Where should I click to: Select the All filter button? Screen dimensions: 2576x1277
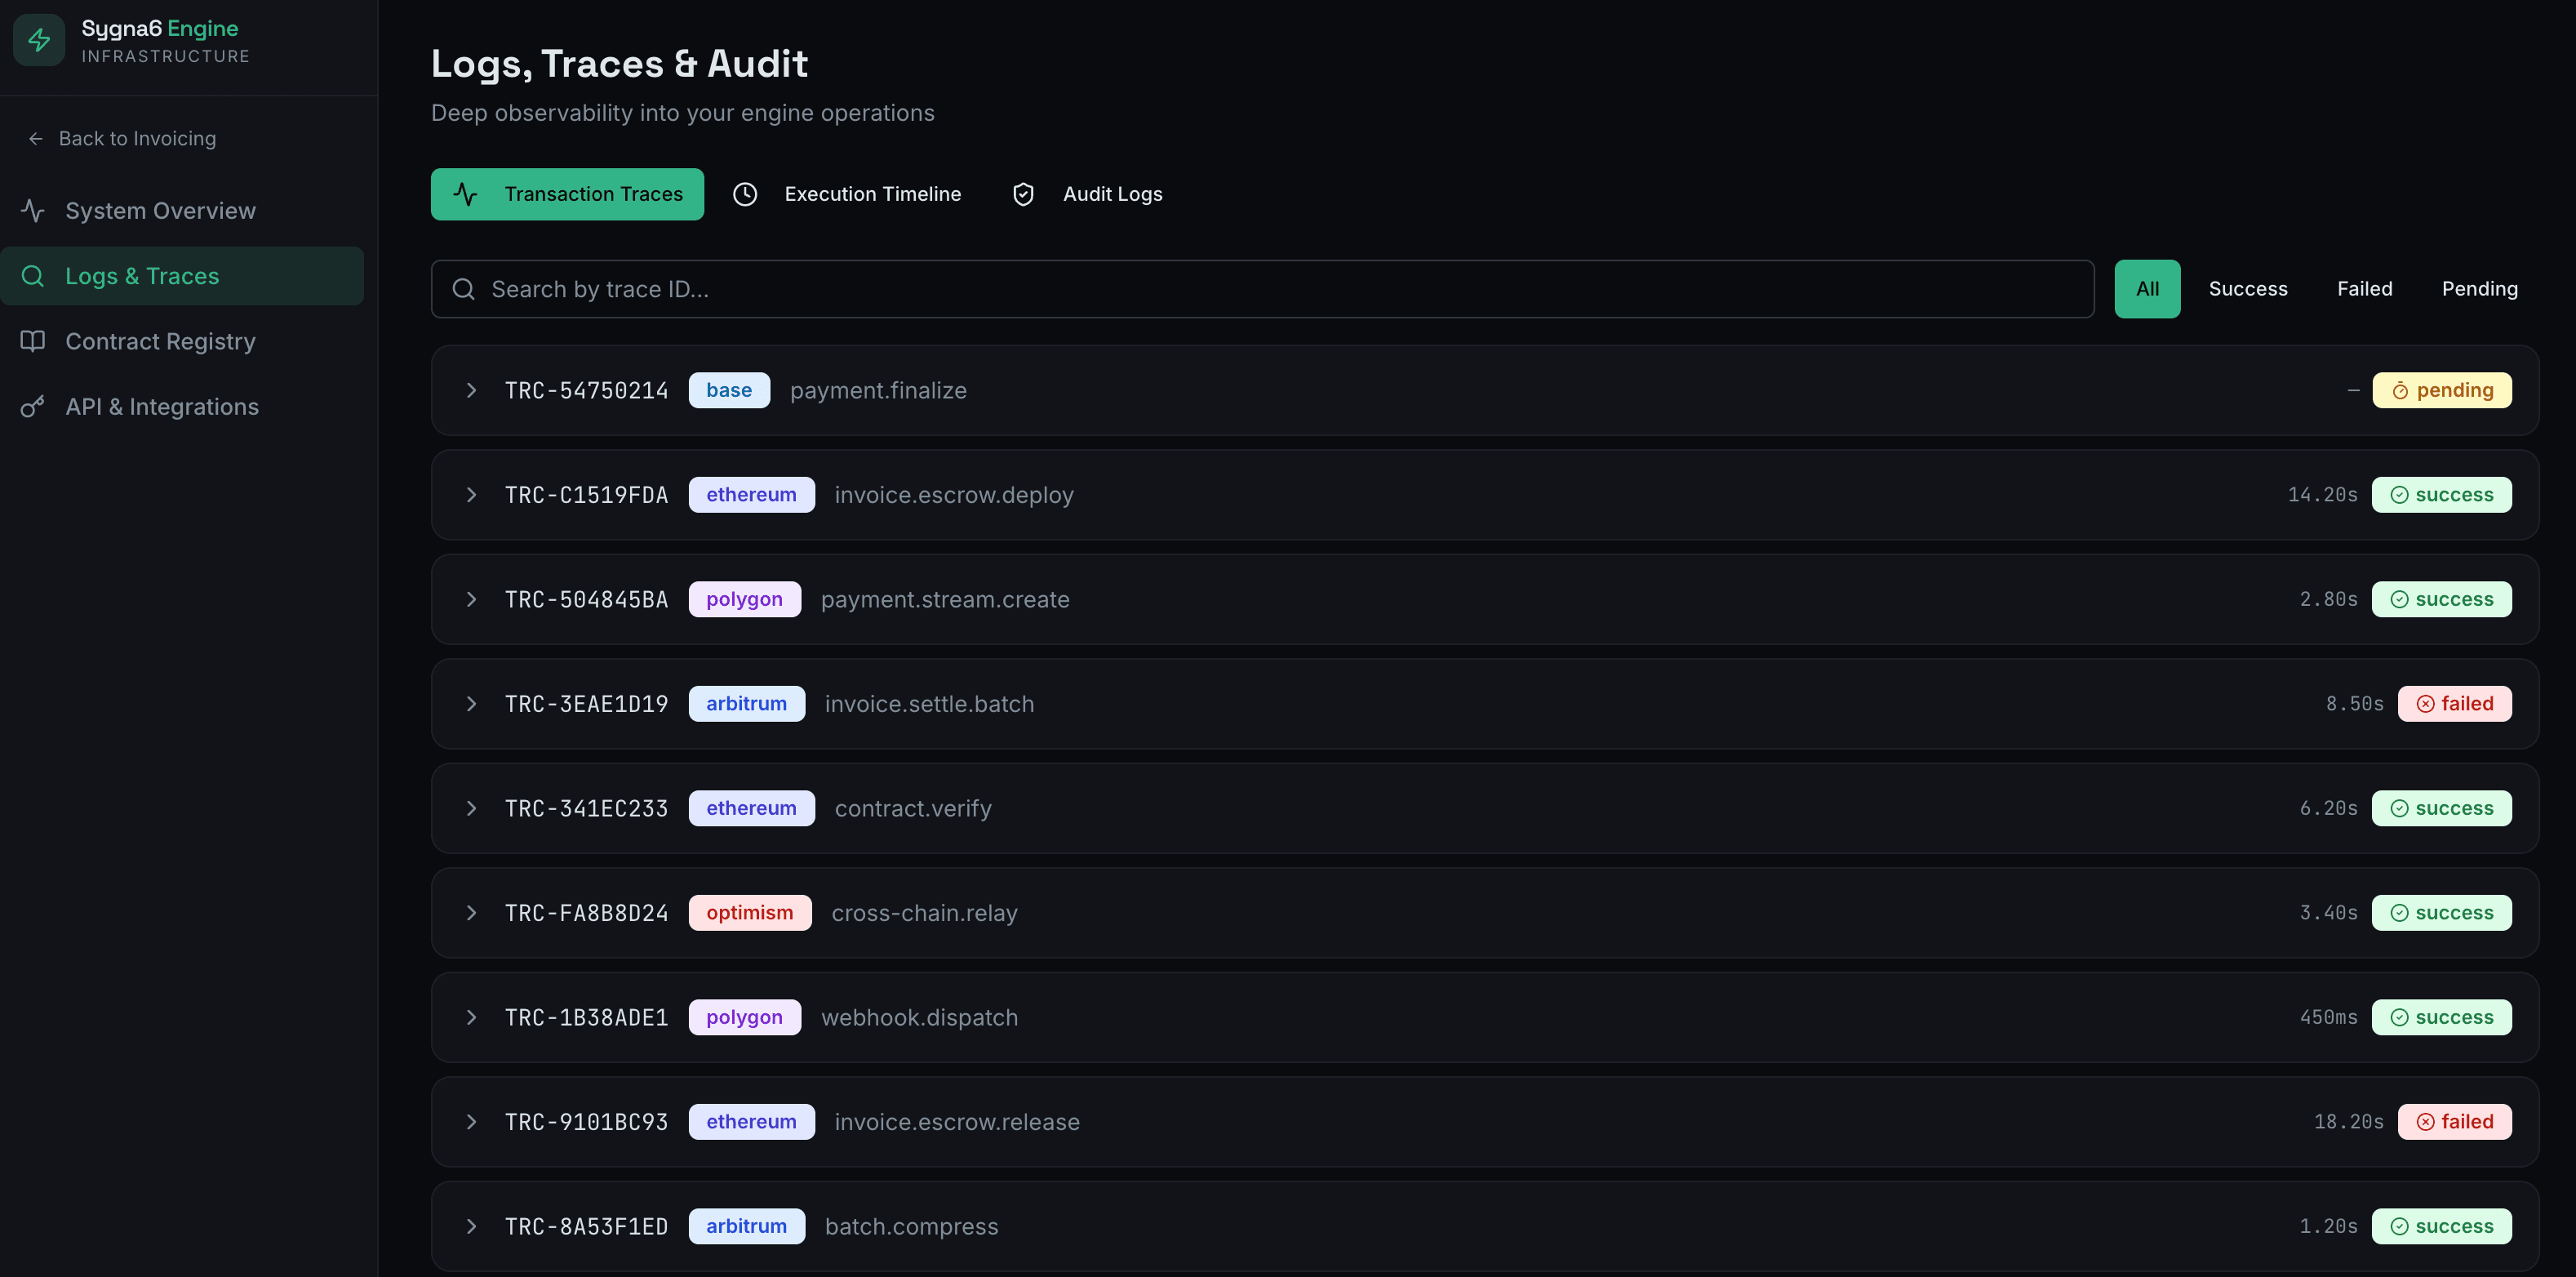click(x=2147, y=288)
